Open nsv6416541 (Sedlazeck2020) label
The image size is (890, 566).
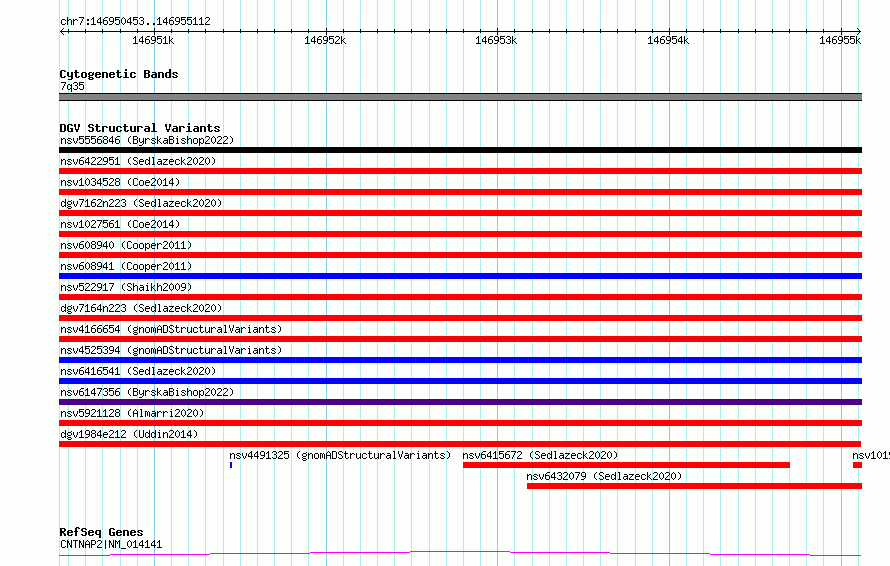(138, 371)
